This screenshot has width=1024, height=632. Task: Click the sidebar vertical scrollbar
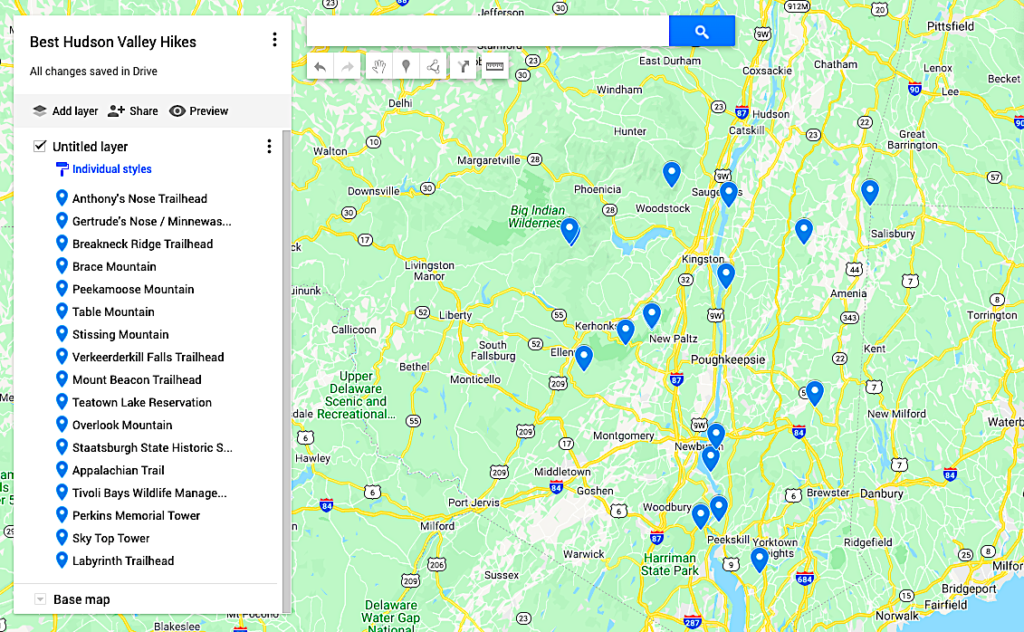[x=285, y=370]
